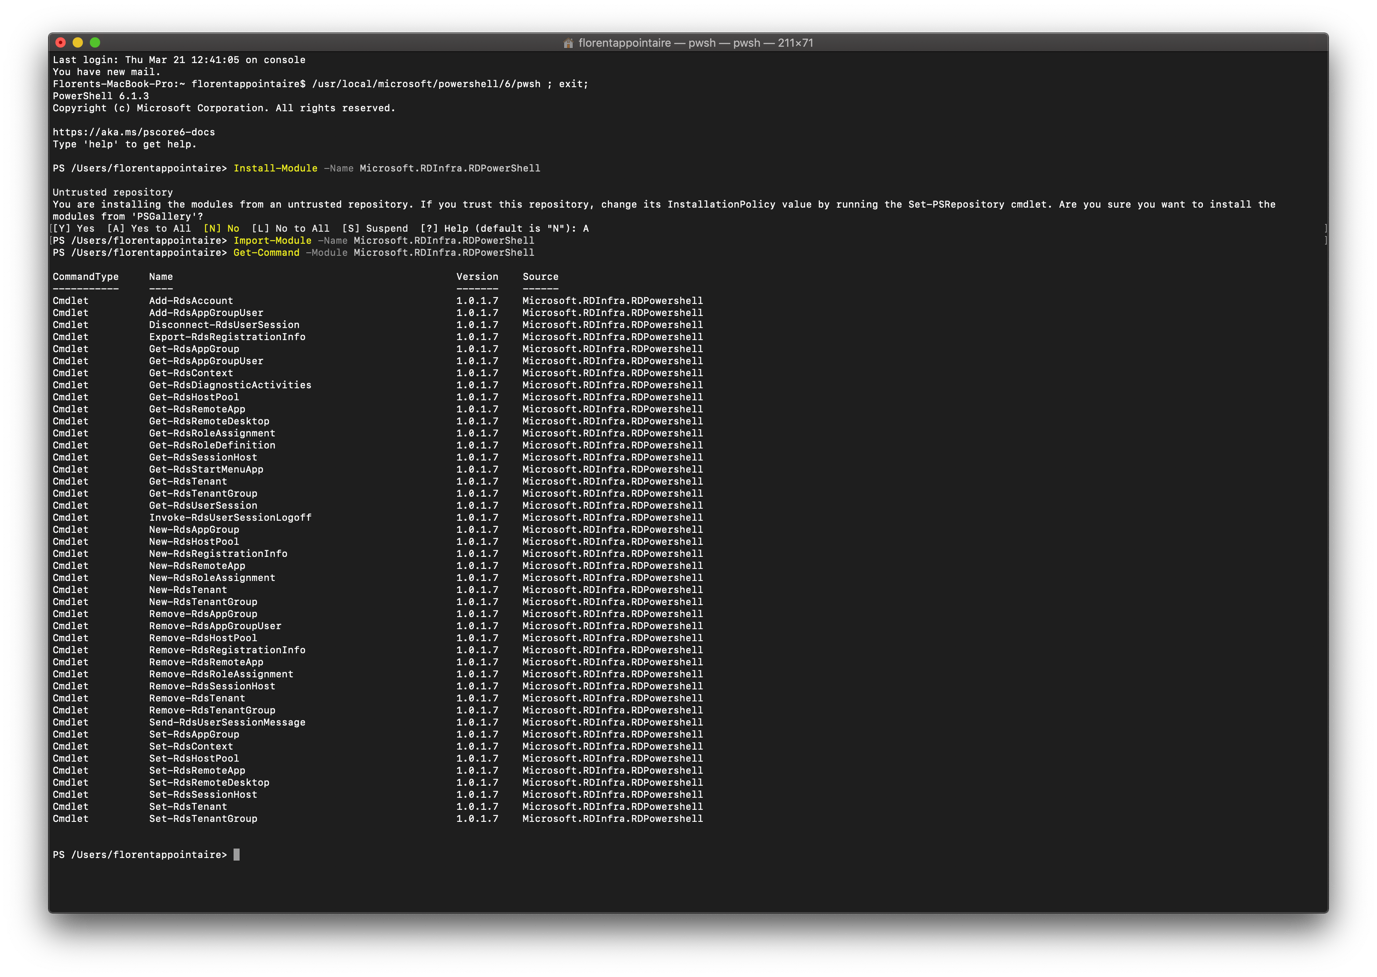Click Remove-RdsRoleAssignment cmdlet name
Screen dimensions: 1377x977
(x=221, y=674)
